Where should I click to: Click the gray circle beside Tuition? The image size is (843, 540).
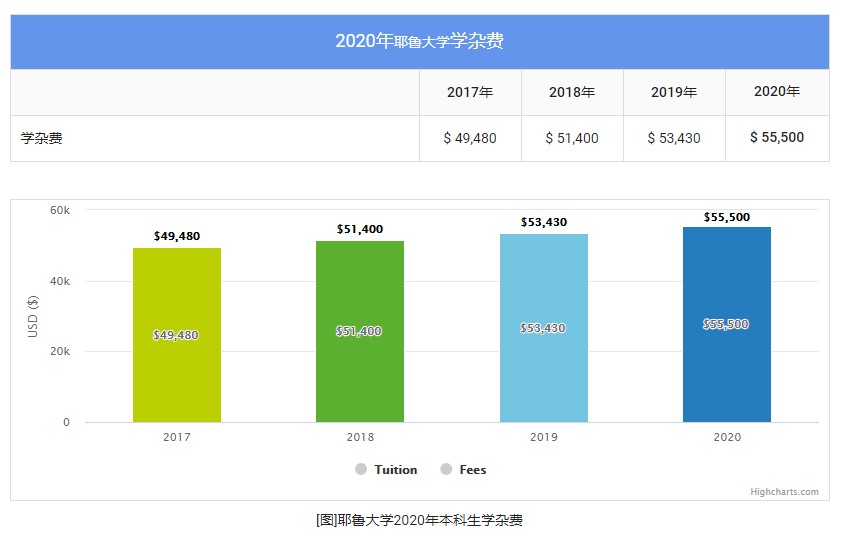pyautogui.click(x=361, y=470)
